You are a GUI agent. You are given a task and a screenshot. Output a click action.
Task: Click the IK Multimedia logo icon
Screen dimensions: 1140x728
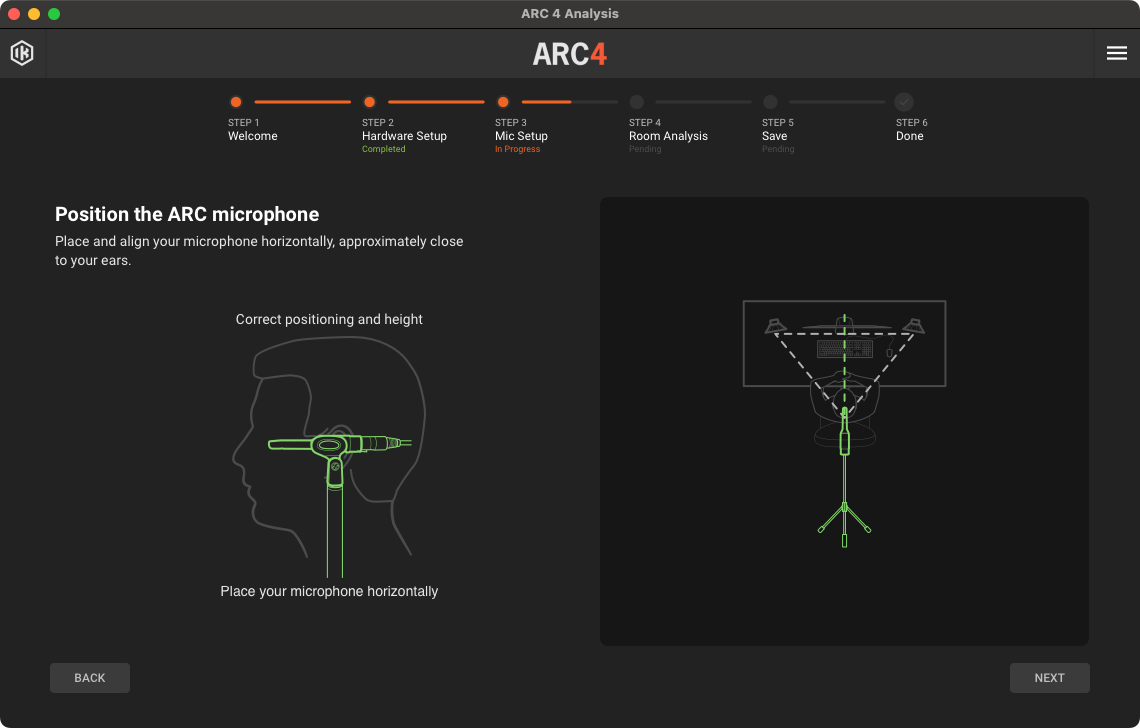point(22,53)
